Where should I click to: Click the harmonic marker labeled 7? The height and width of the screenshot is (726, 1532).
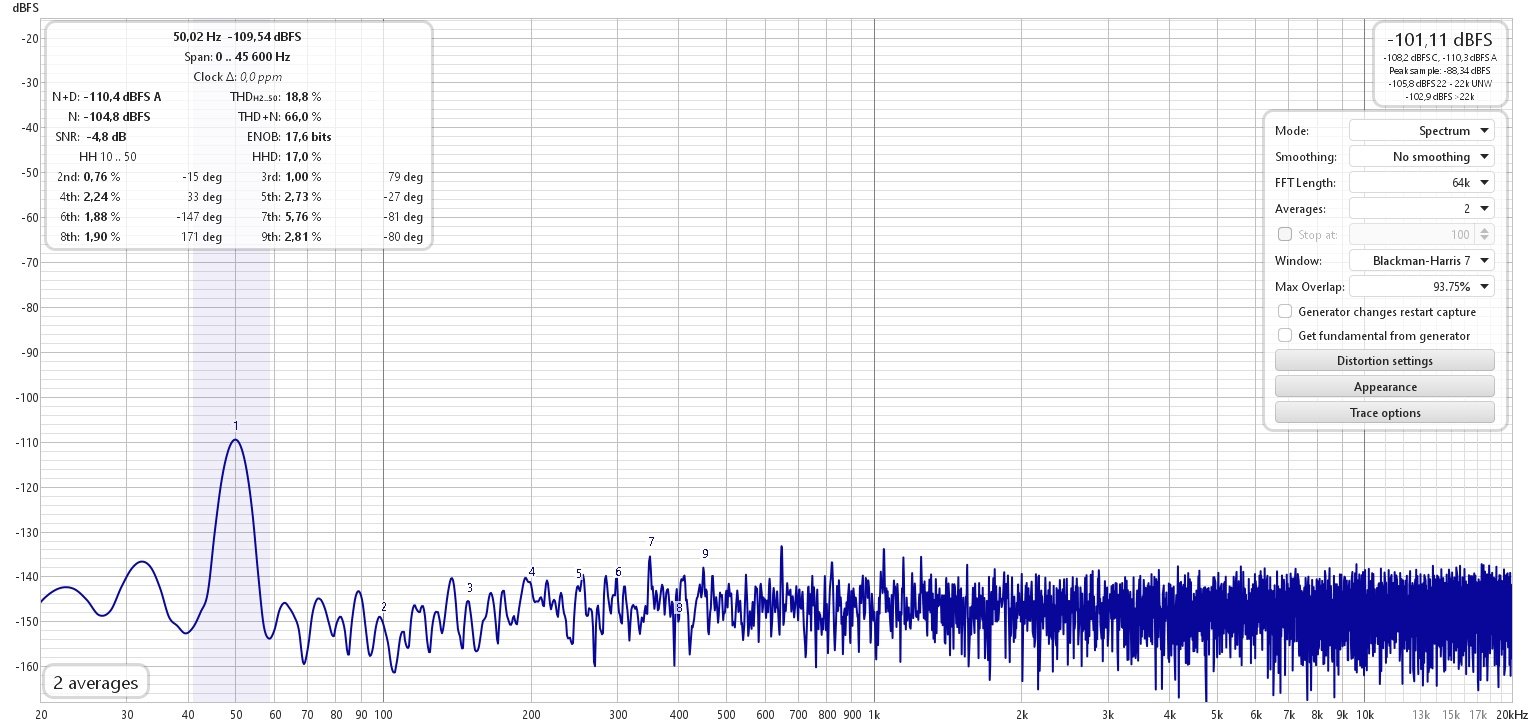[651, 542]
